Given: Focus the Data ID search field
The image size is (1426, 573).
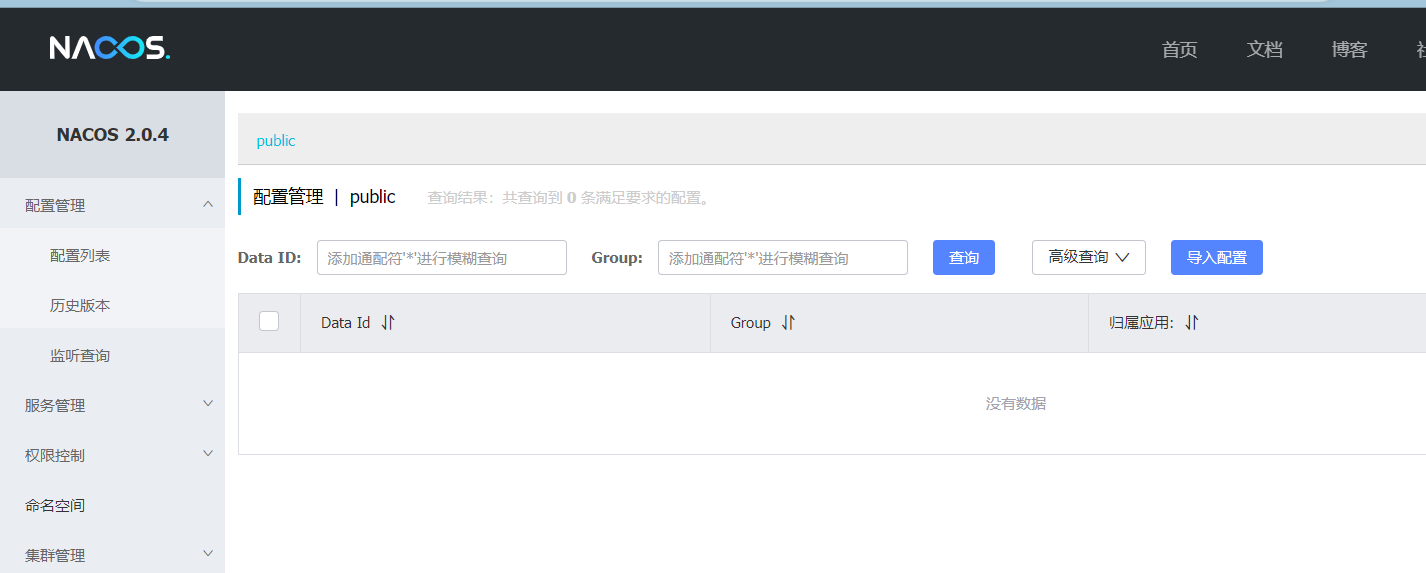Looking at the screenshot, I should [x=442, y=257].
